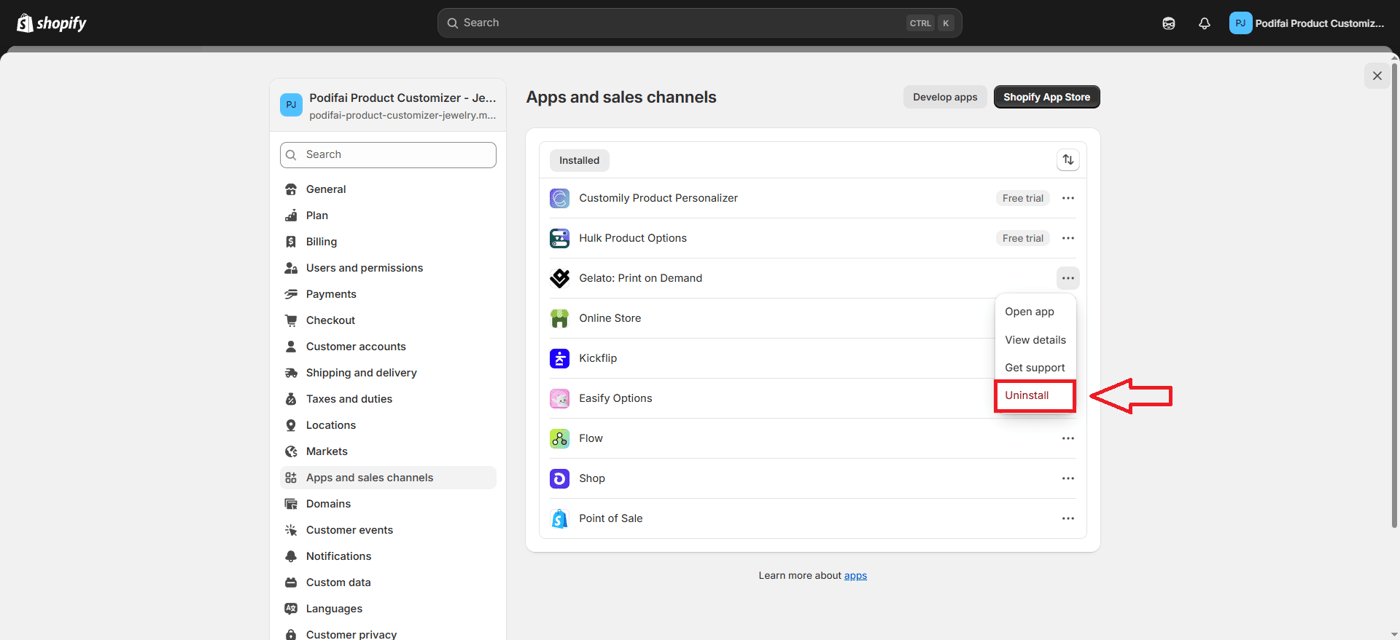
Task: Click the Develop apps button
Action: (x=945, y=97)
